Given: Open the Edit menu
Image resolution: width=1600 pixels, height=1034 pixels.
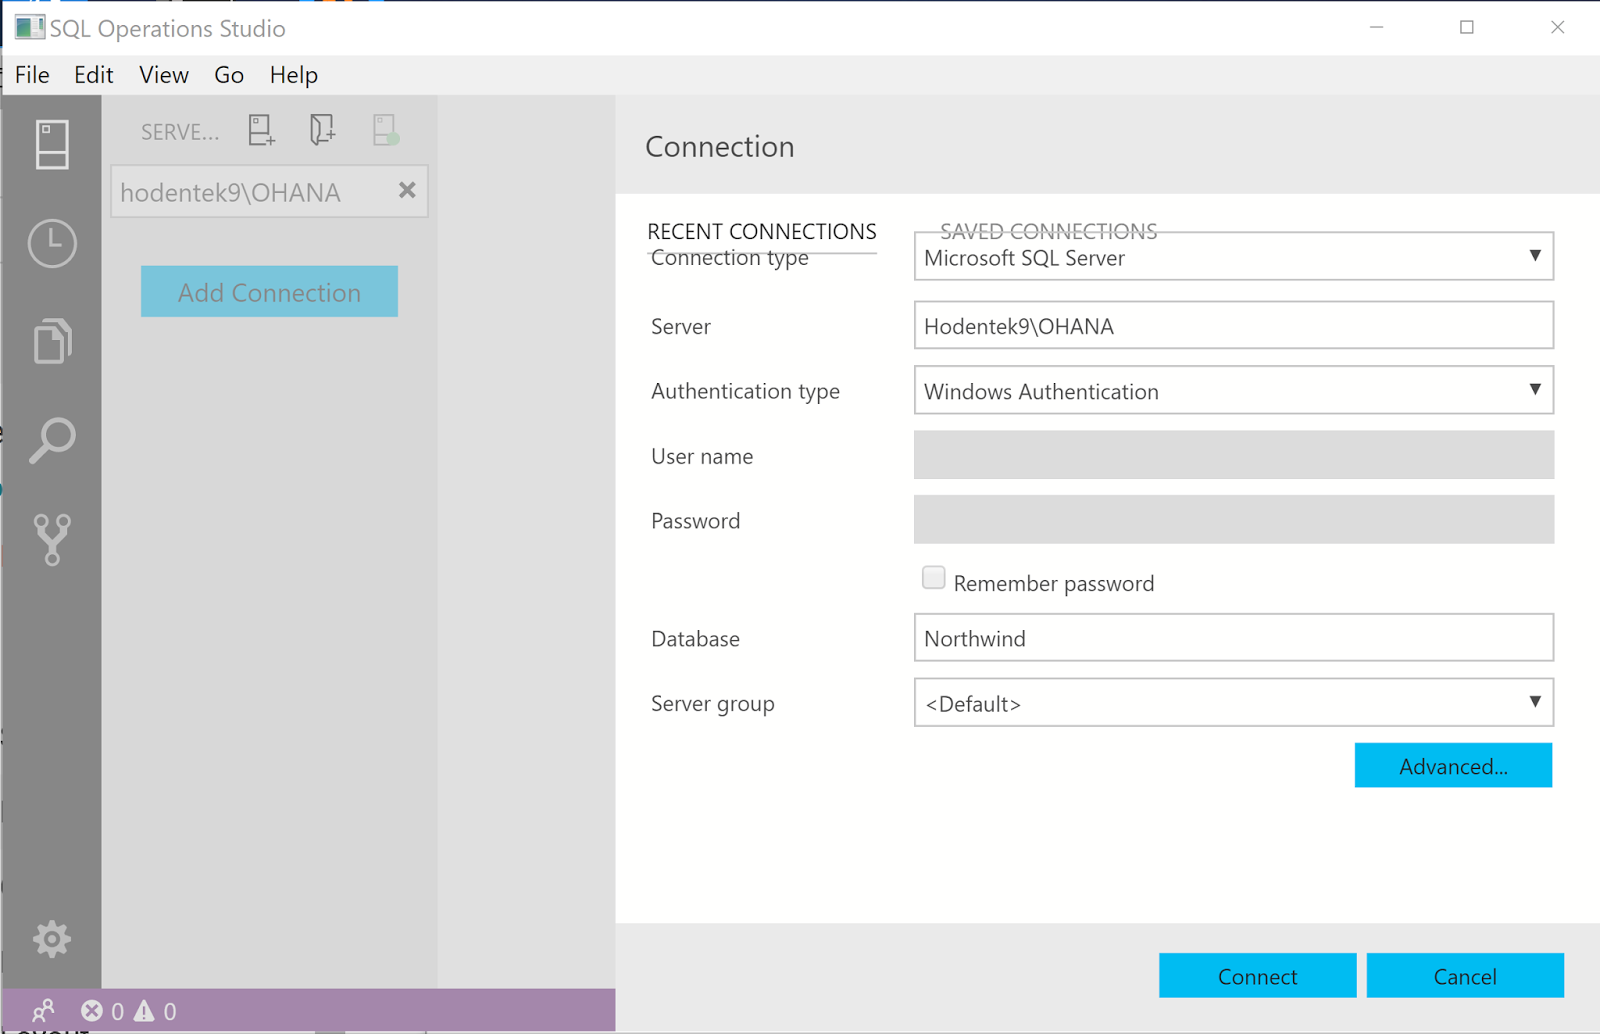Looking at the screenshot, I should [x=94, y=75].
